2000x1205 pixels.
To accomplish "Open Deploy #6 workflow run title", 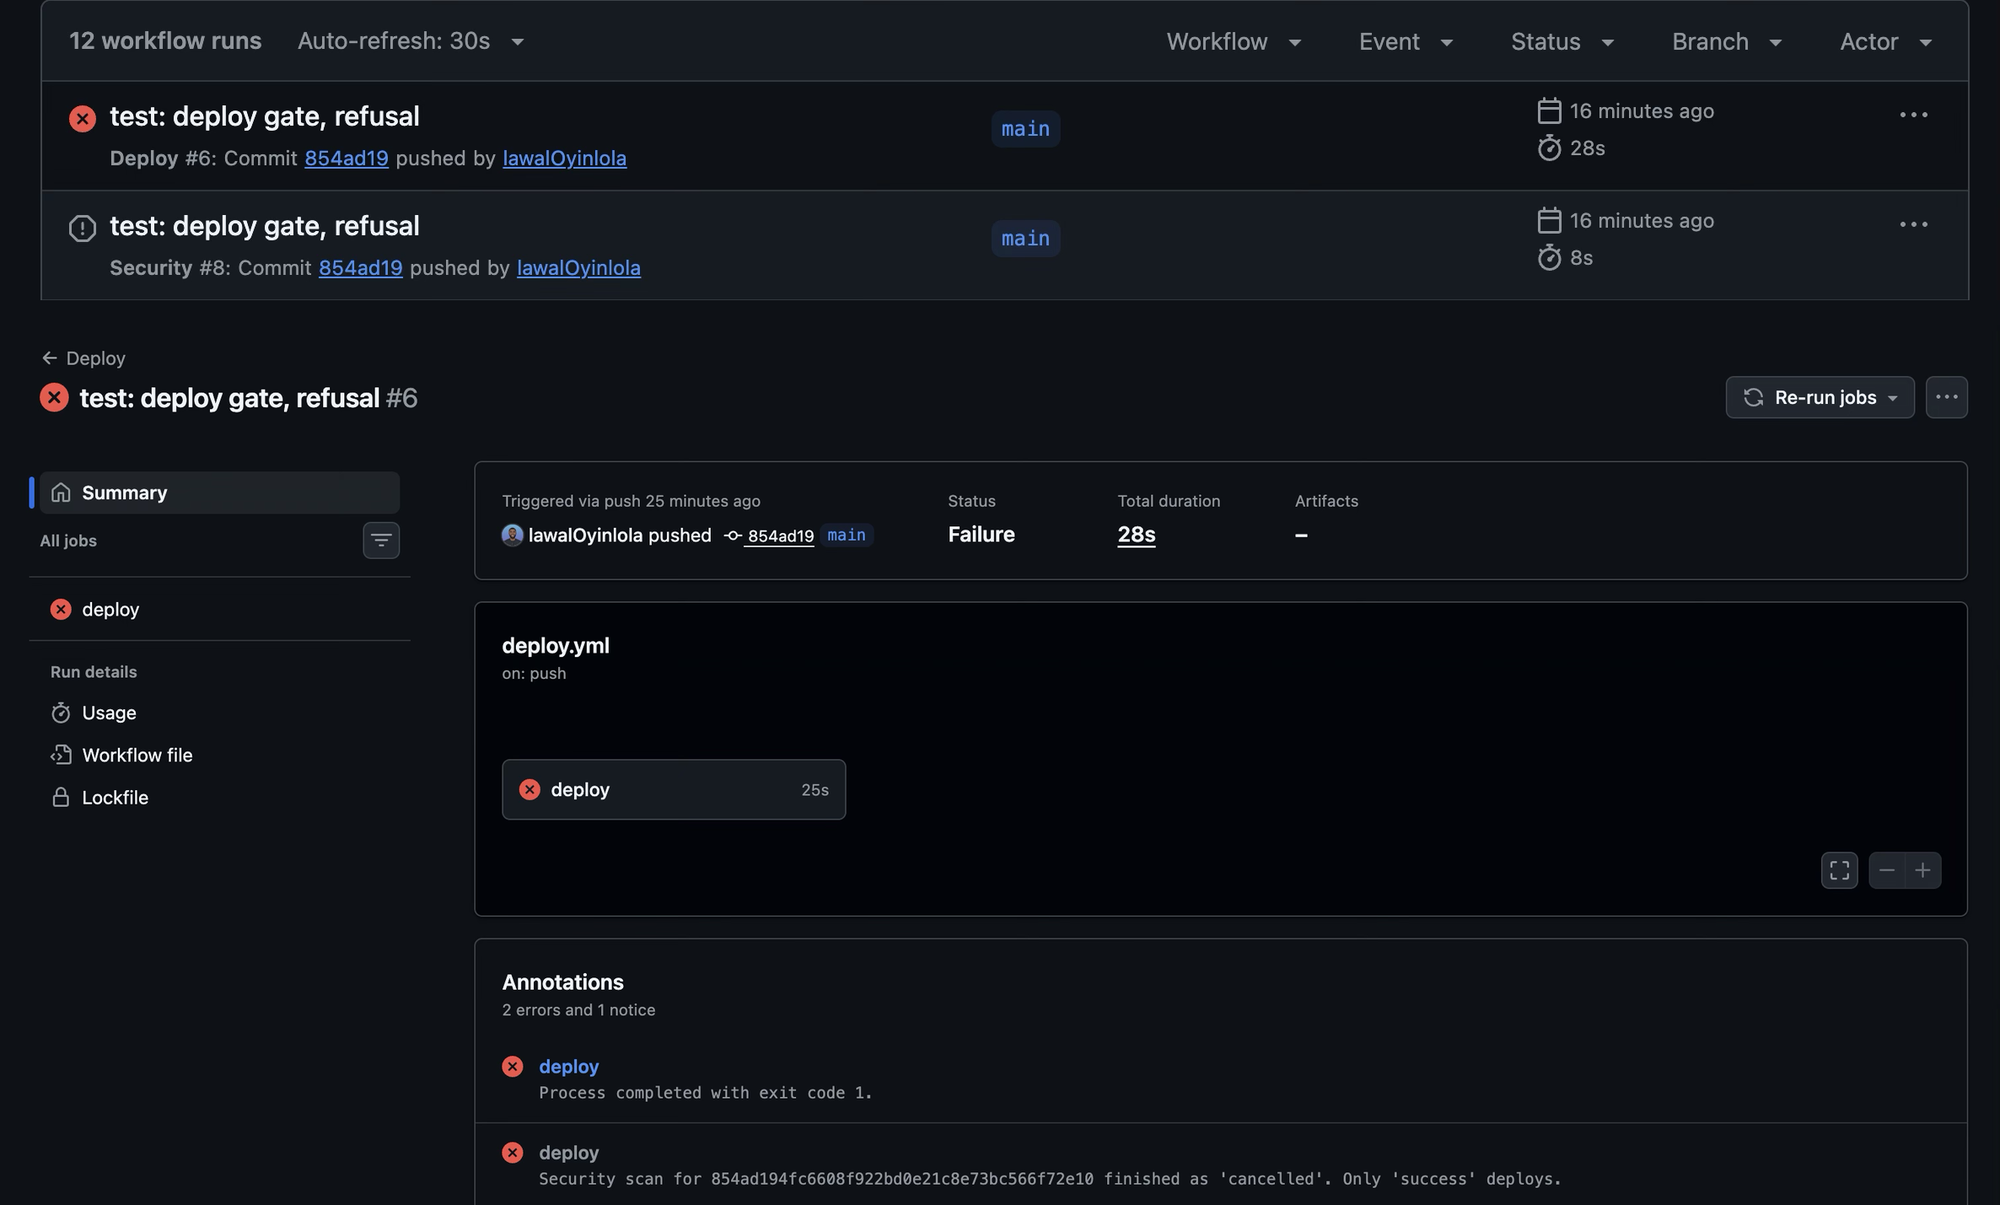I will (x=264, y=116).
